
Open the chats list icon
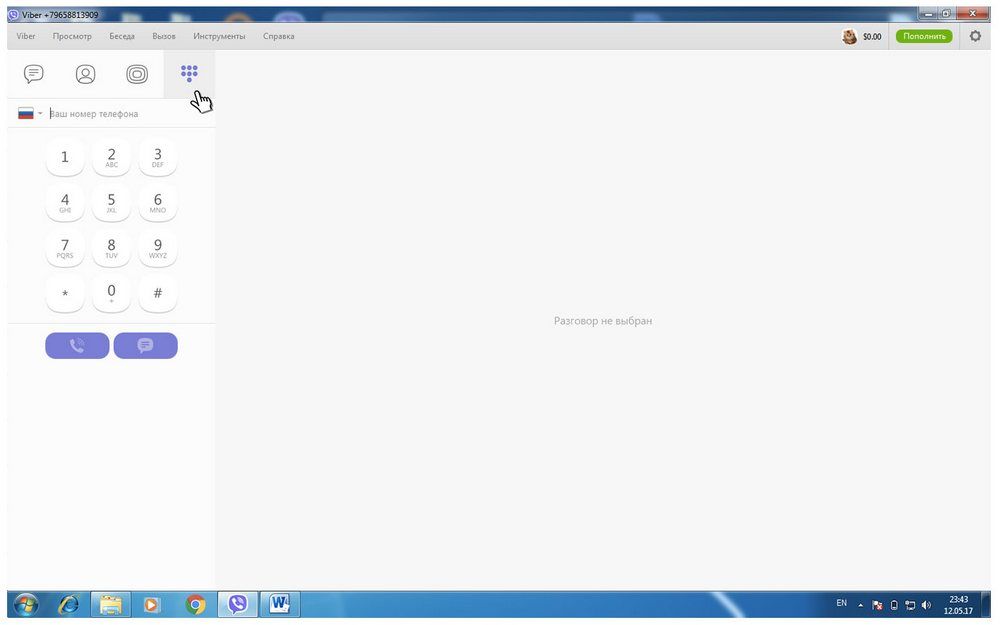(x=34, y=74)
